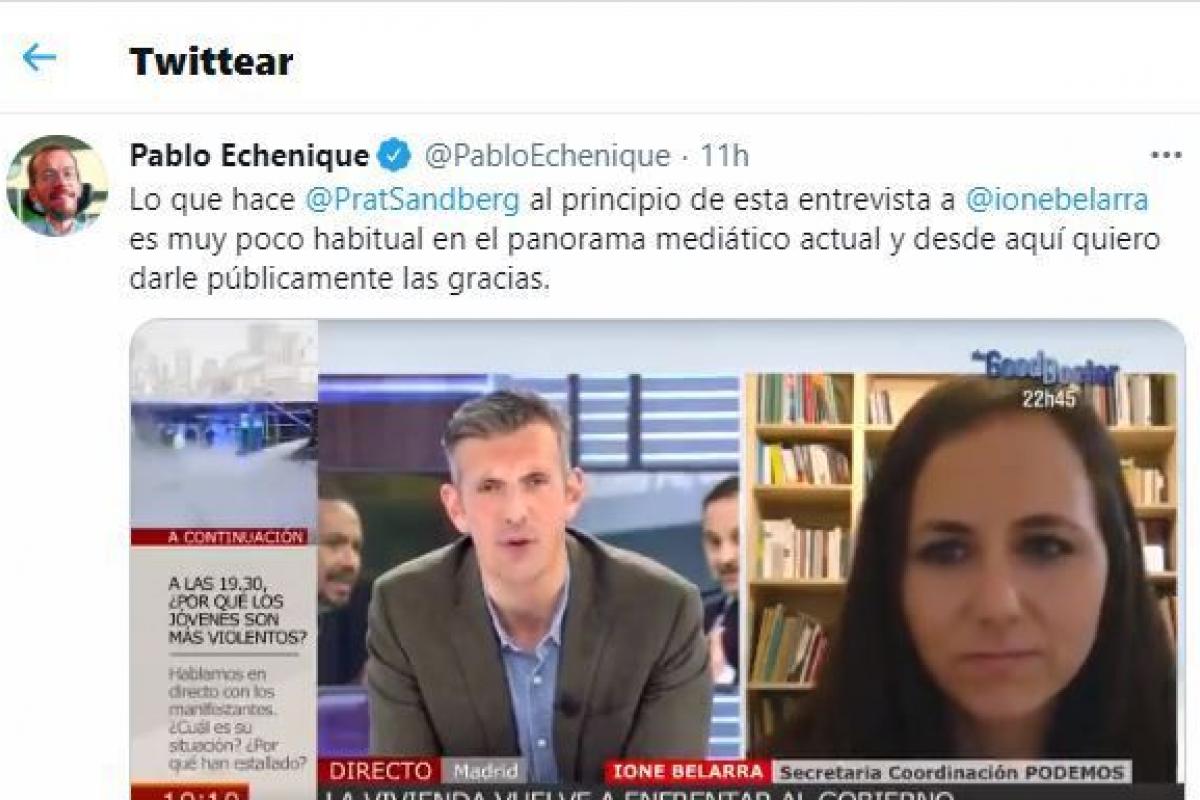Open the @PratSandberg mention
The height and width of the screenshot is (800, 1200).
(411, 199)
